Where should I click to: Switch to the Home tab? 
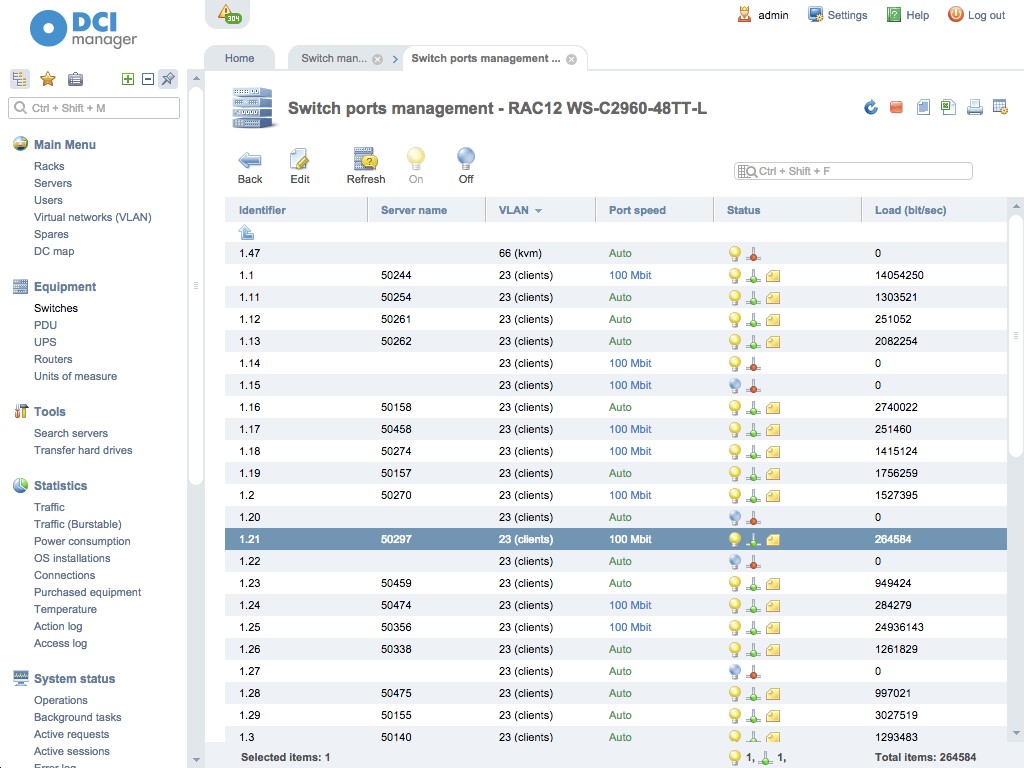click(x=239, y=58)
